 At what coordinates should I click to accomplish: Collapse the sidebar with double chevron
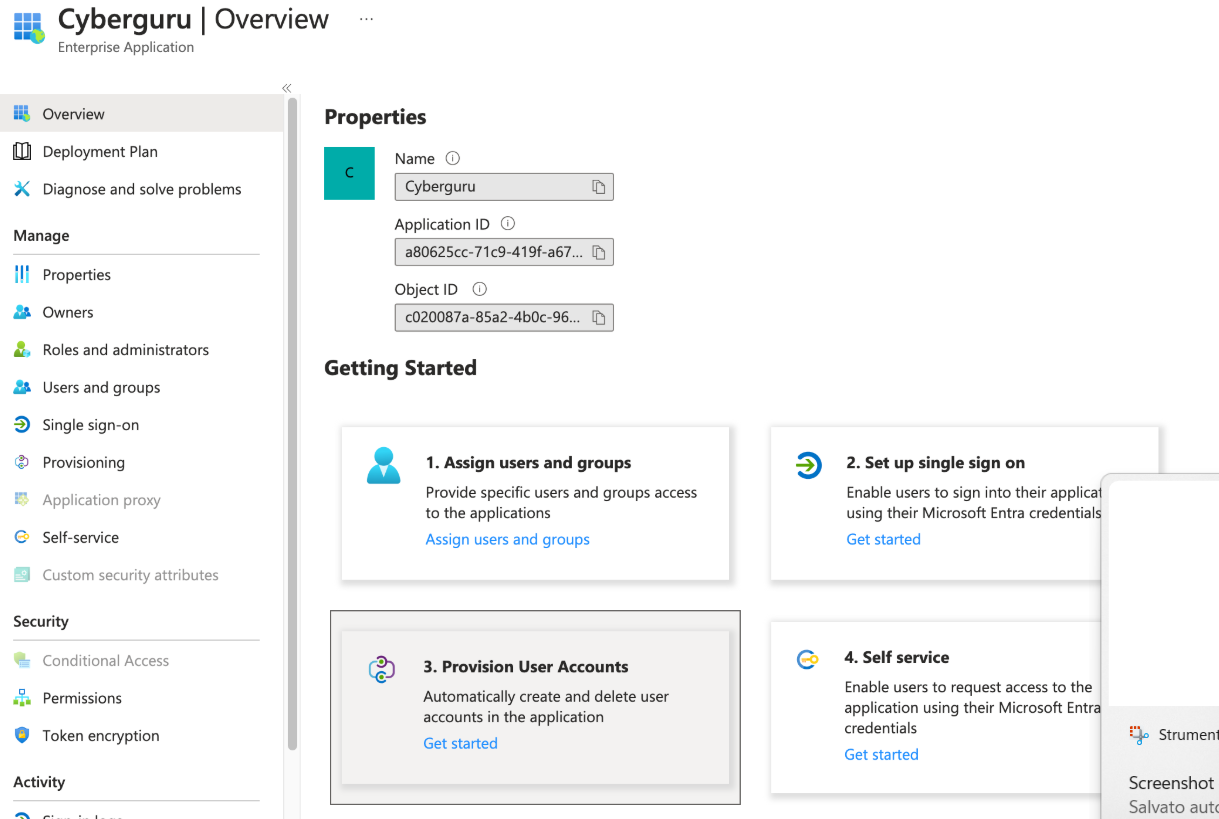pyautogui.click(x=287, y=88)
